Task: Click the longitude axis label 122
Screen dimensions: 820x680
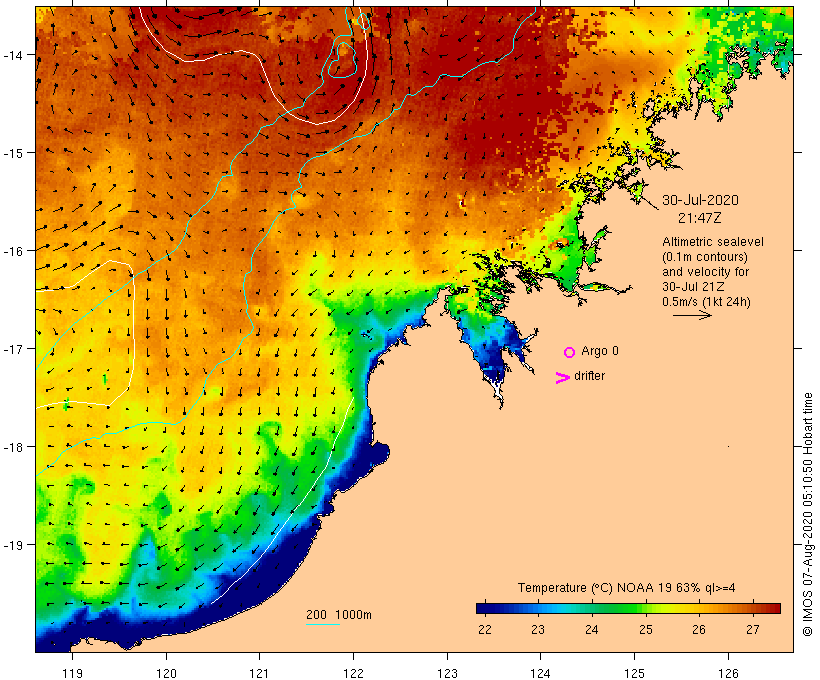Action: point(353,673)
